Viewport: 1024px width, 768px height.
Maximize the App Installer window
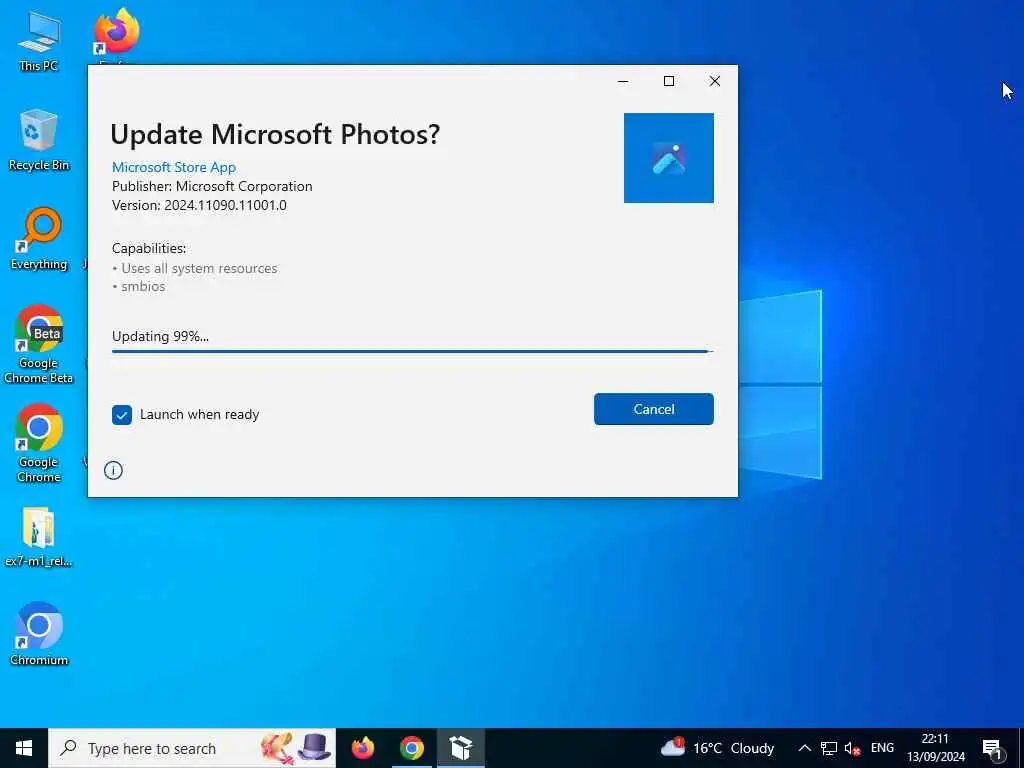[x=669, y=81]
